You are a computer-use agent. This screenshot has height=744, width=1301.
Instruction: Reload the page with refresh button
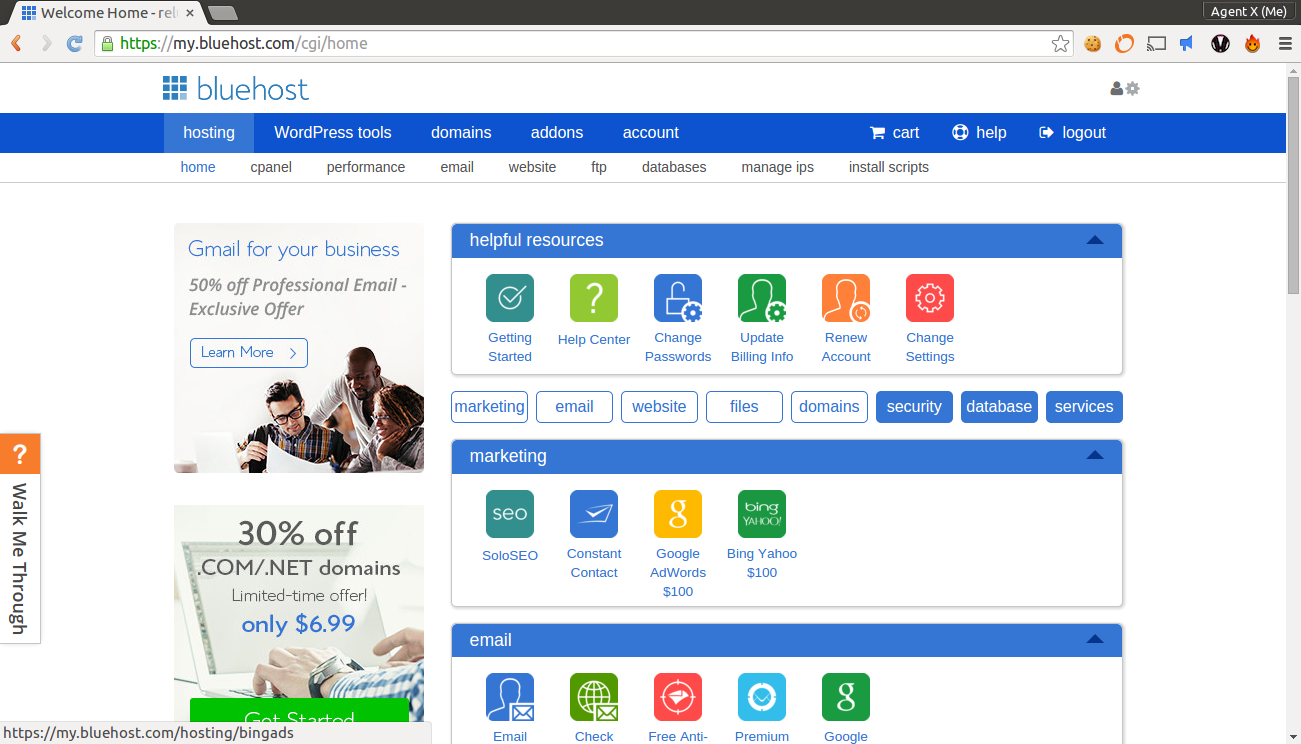pyautogui.click(x=74, y=43)
